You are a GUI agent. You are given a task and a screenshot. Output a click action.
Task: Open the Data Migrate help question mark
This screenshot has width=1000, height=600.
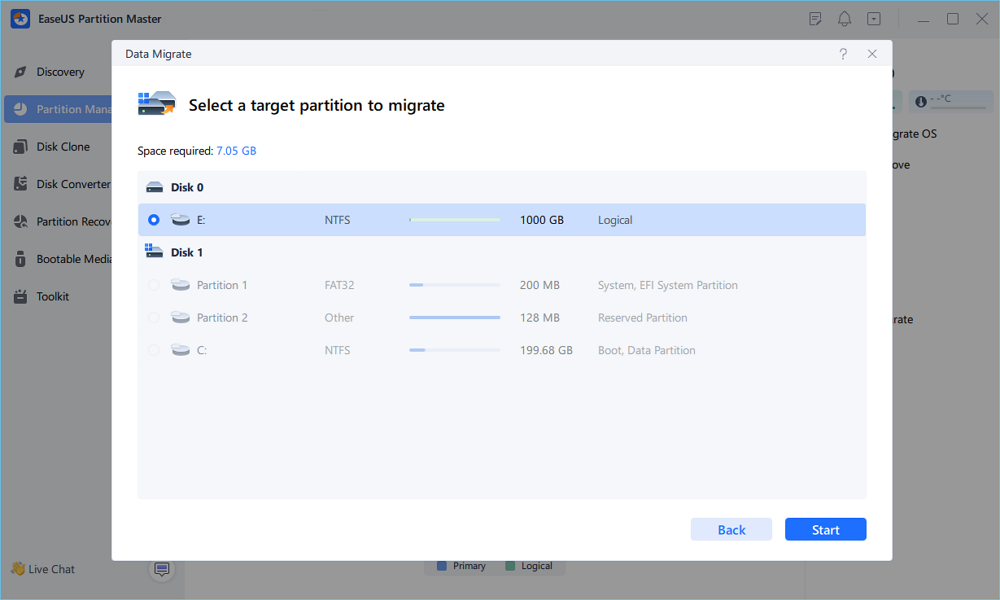click(x=843, y=54)
